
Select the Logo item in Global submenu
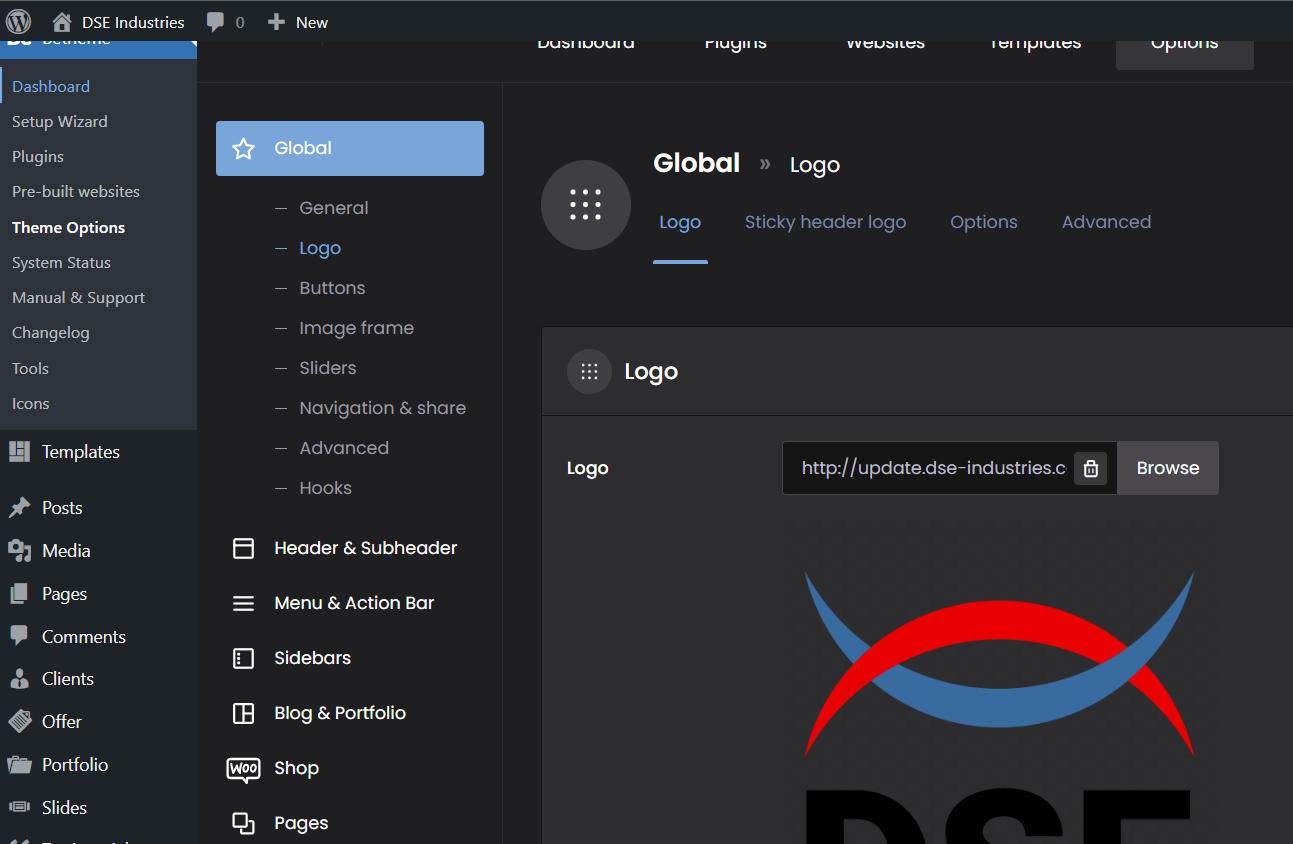point(320,248)
